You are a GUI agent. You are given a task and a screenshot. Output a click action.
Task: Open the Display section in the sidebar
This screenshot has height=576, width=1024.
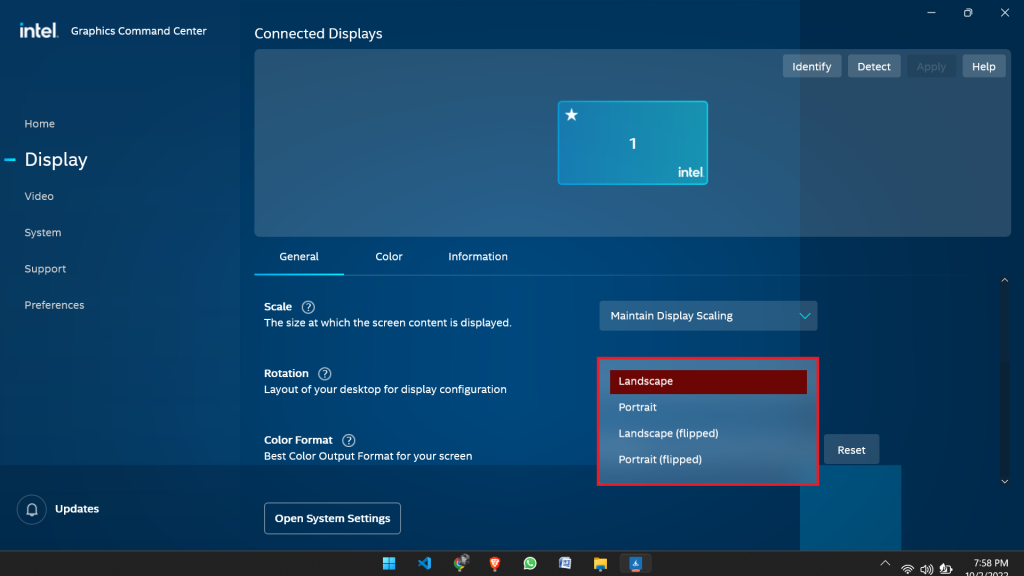56,159
